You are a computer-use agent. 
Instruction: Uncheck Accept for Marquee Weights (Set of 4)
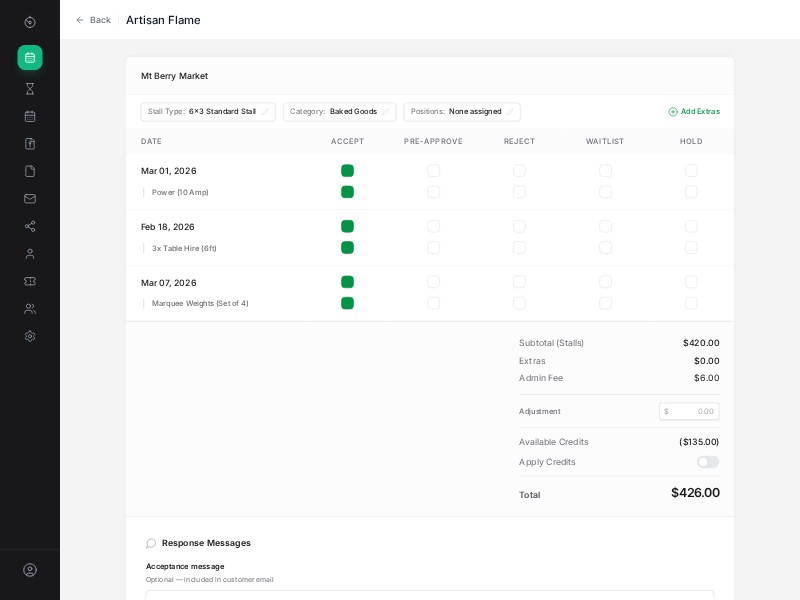(x=347, y=303)
